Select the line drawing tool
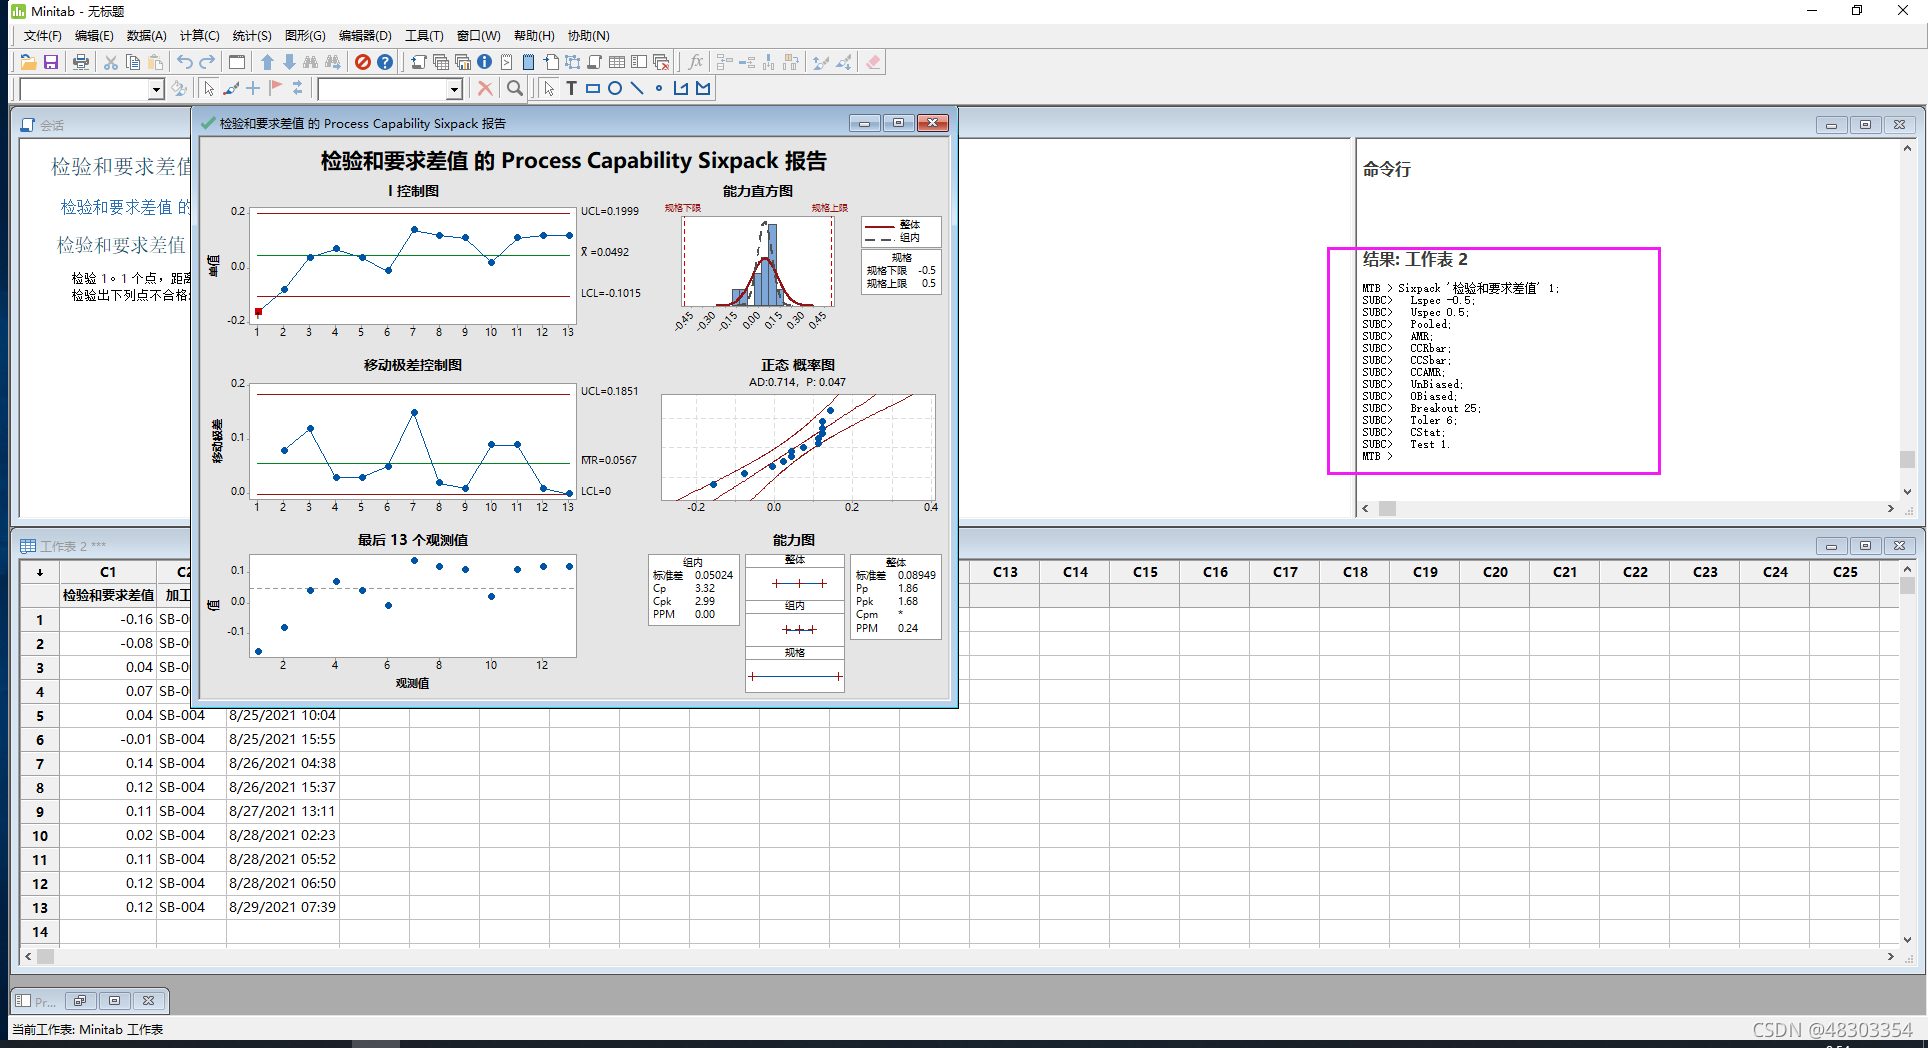Image resolution: width=1928 pixels, height=1048 pixels. point(637,89)
